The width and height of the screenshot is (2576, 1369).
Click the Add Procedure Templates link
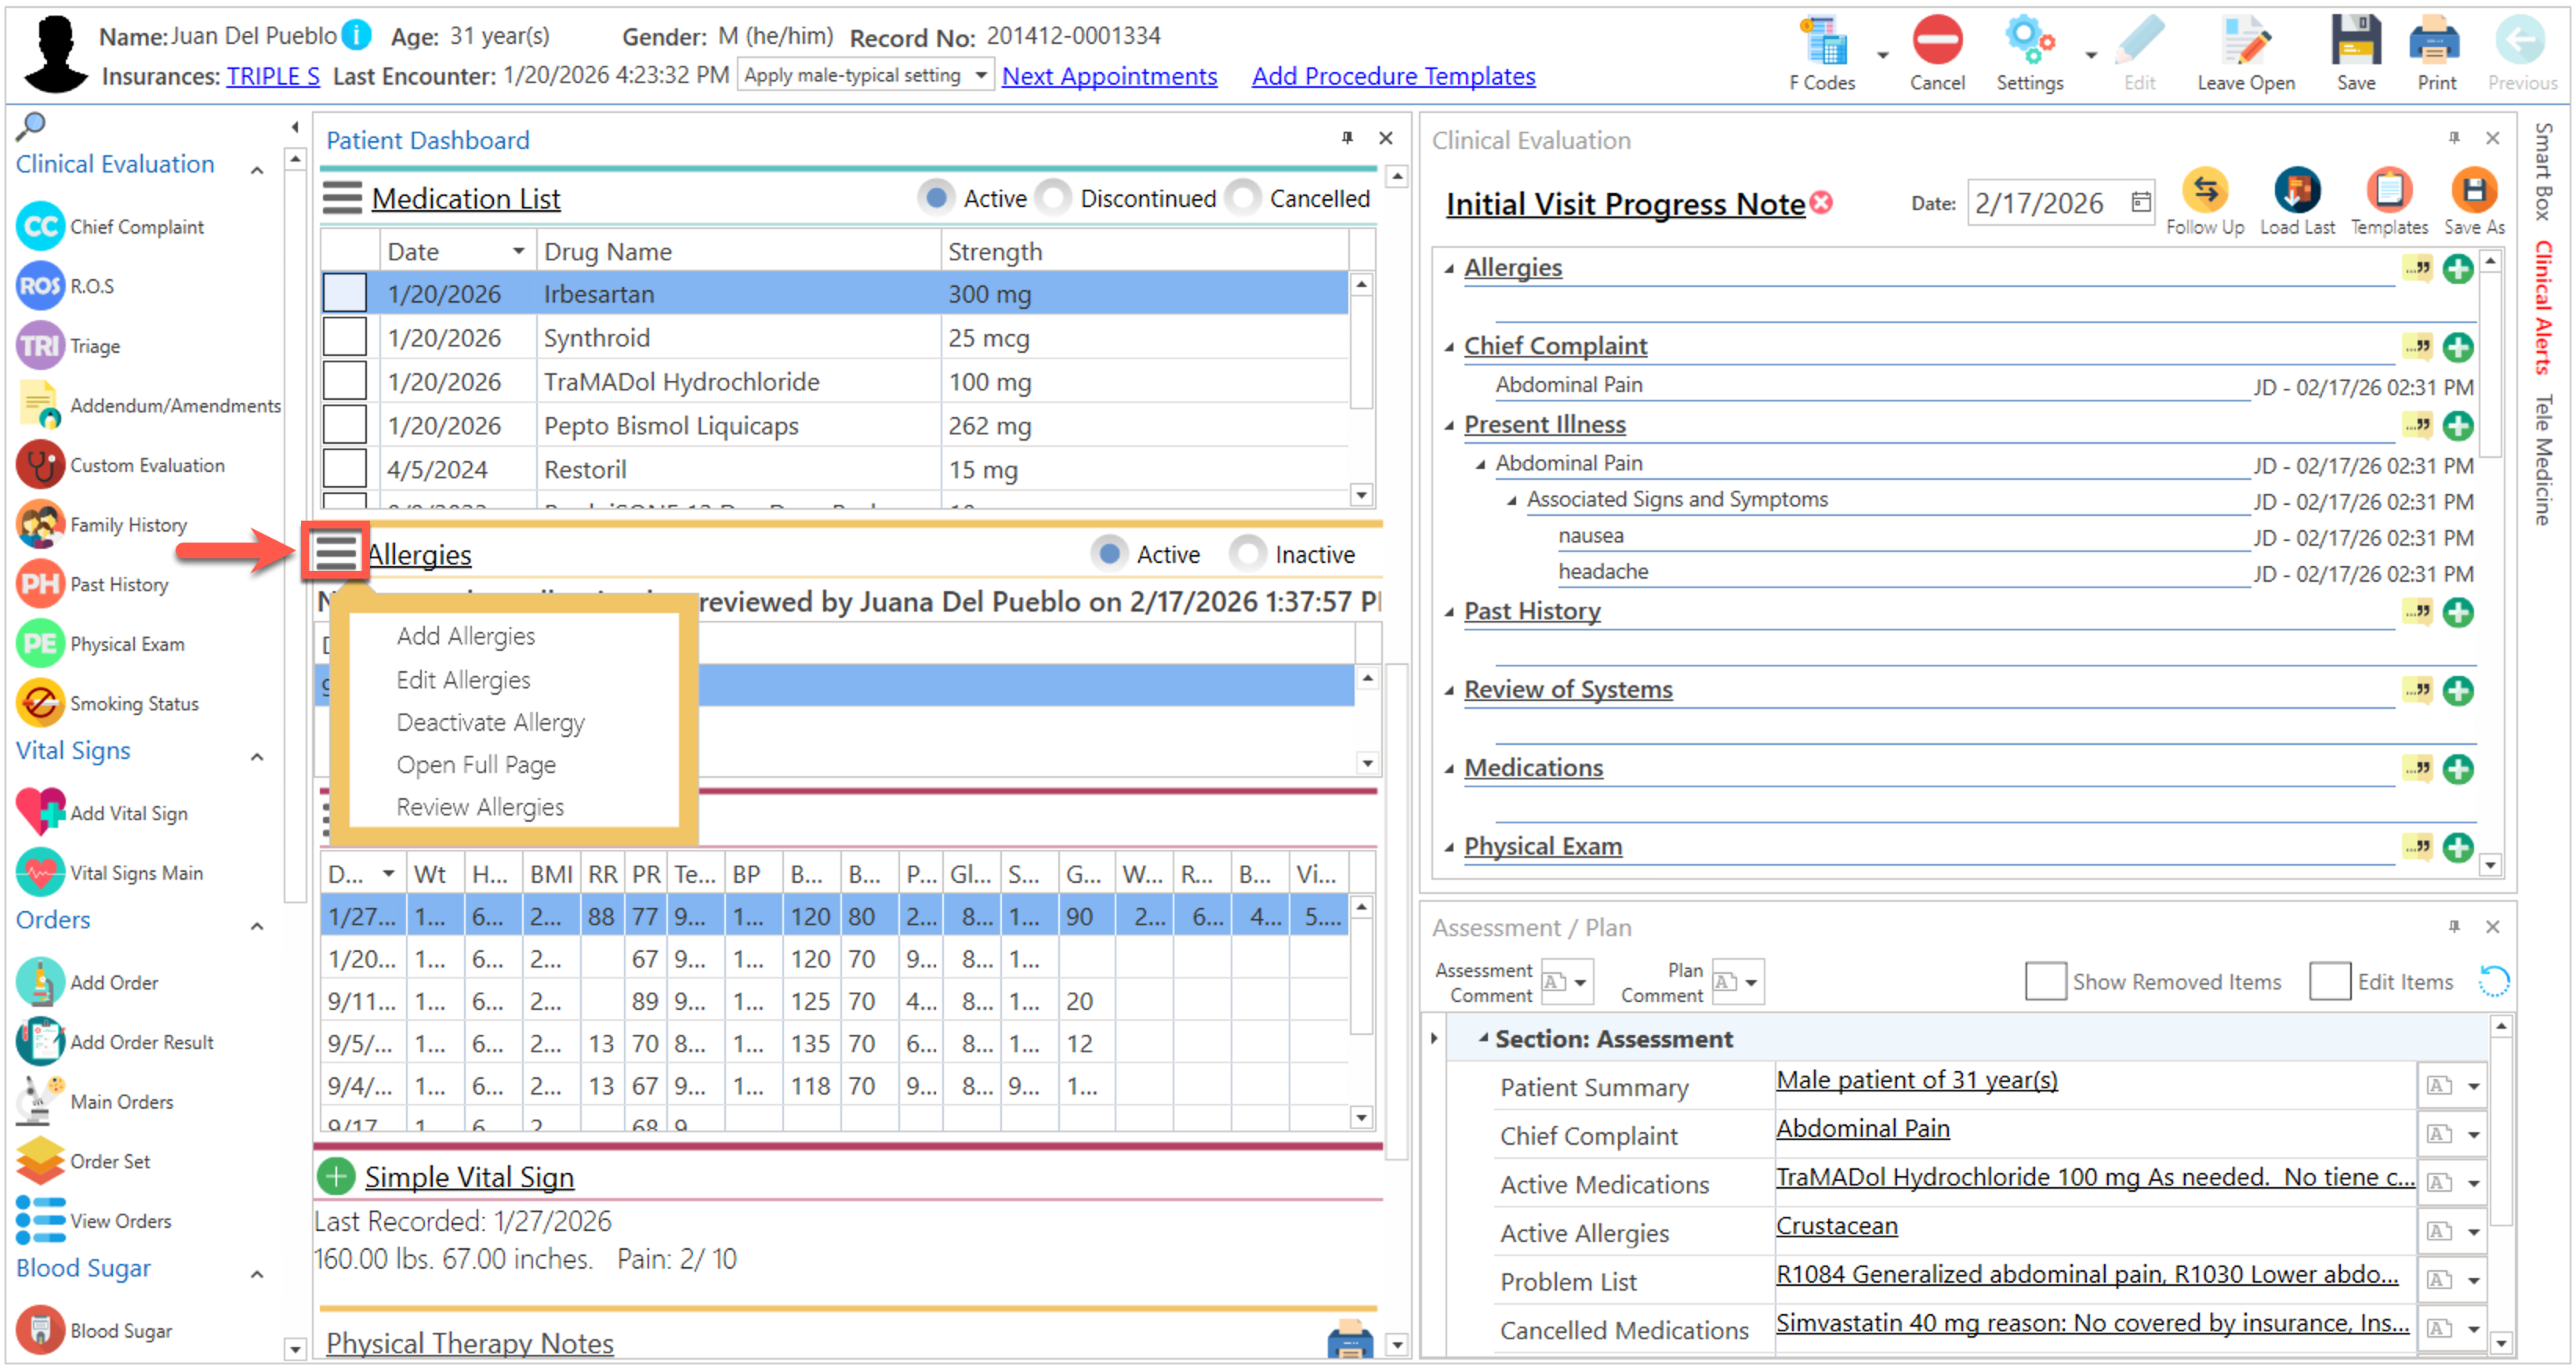tap(1392, 76)
